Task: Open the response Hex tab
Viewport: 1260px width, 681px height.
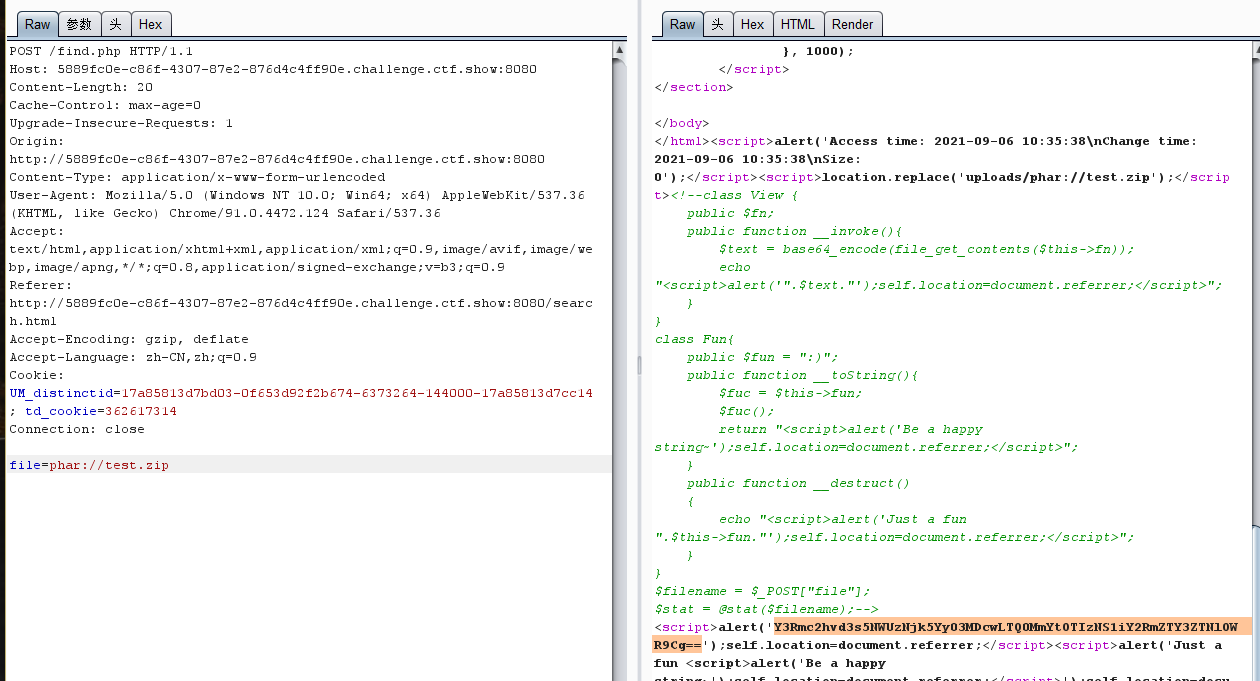Action: (x=753, y=24)
